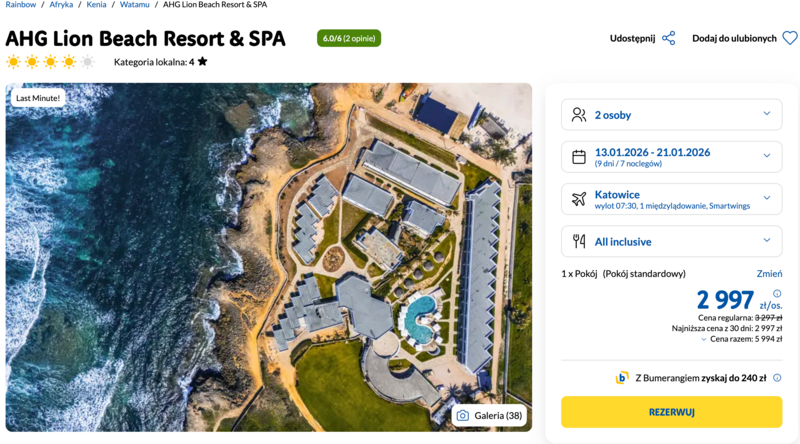The image size is (800, 444).
Task: Expand the Katowice departure airport dropdown
Action: click(x=671, y=198)
